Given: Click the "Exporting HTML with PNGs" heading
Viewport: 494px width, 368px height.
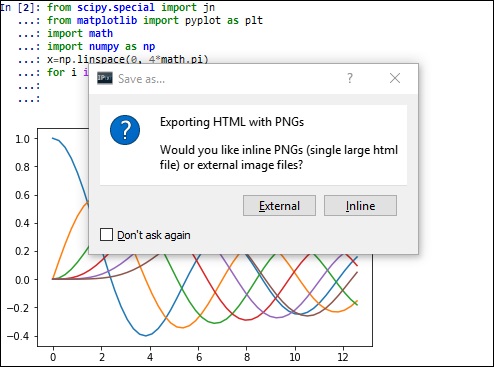Looking at the screenshot, I should point(232,122).
